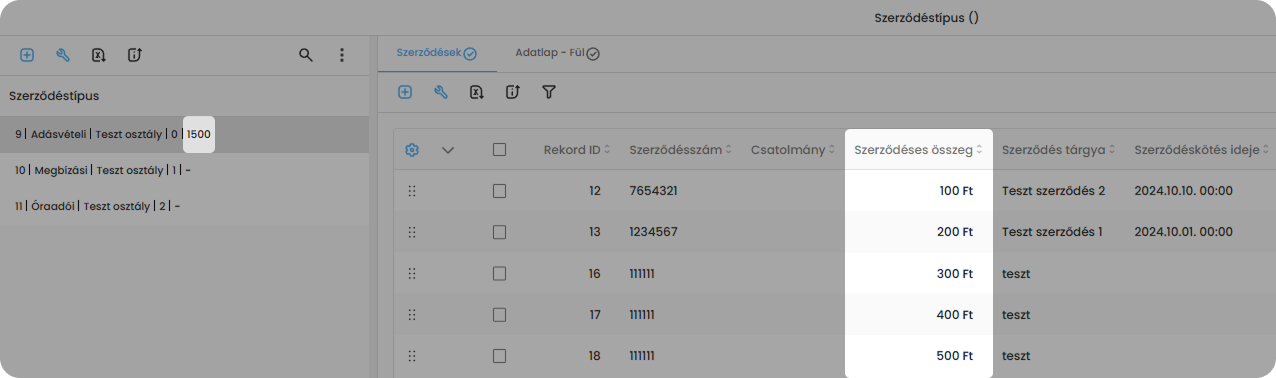The height and width of the screenshot is (378, 1276).
Task: Select the 11 Óraadói contract type row
Action: (184, 206)
